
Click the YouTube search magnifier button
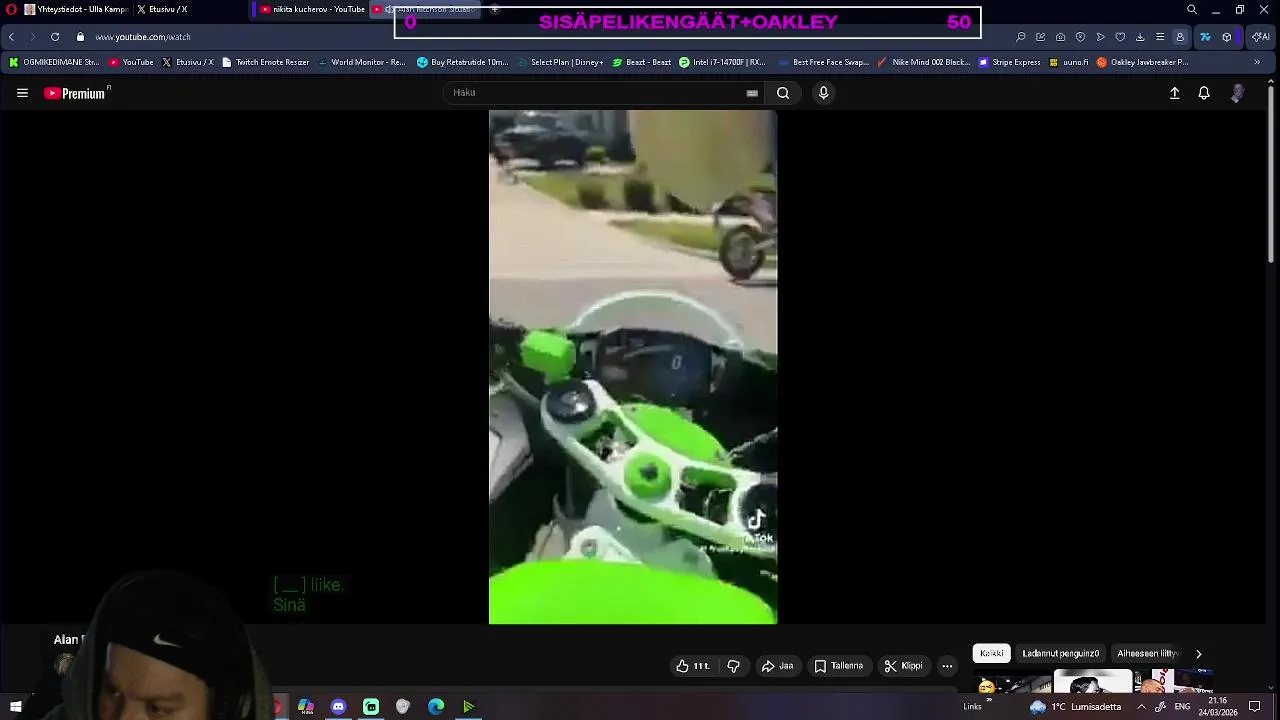[783, 93]
